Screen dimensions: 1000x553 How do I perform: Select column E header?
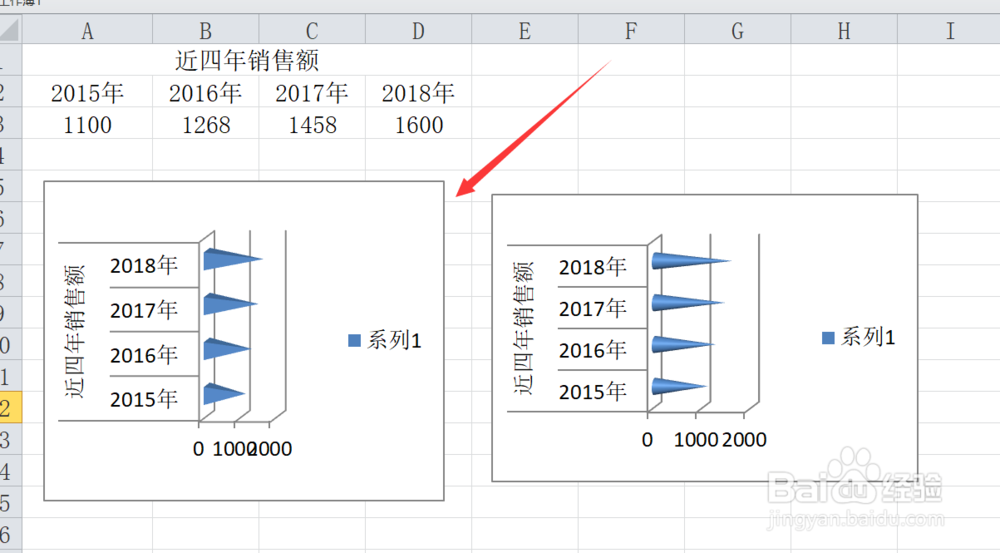point(525,30)
